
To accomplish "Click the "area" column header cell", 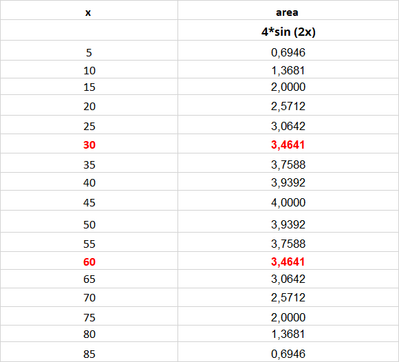I will pos(288,10).
